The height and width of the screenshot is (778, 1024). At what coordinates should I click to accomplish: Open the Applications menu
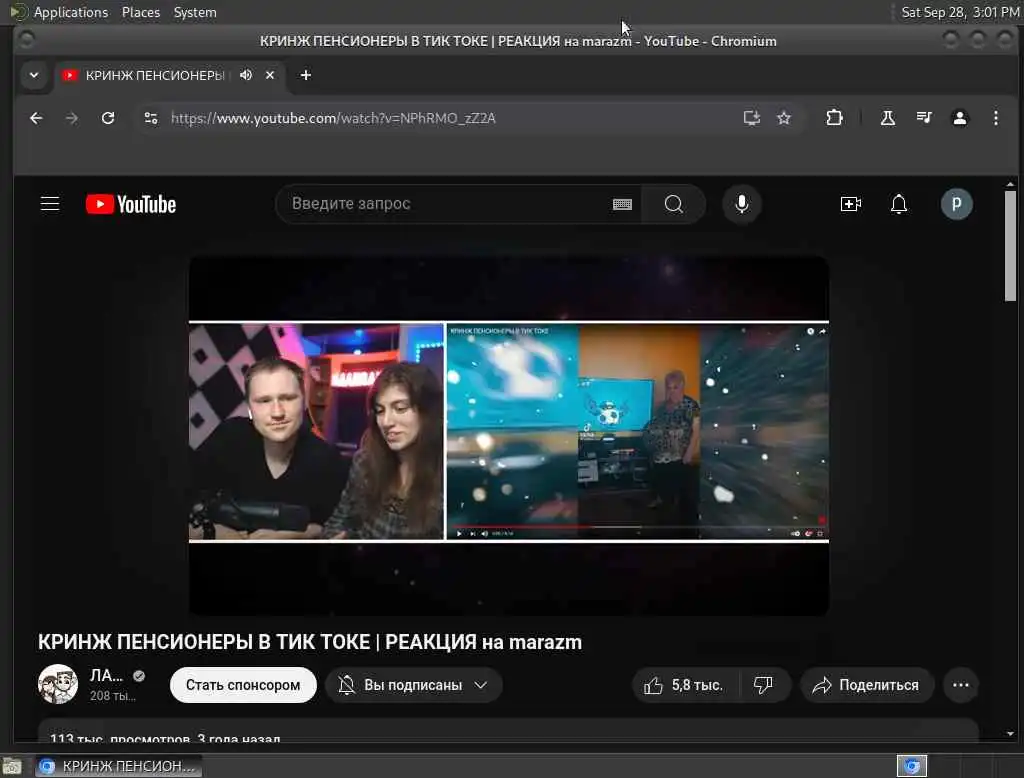point(71,12)
